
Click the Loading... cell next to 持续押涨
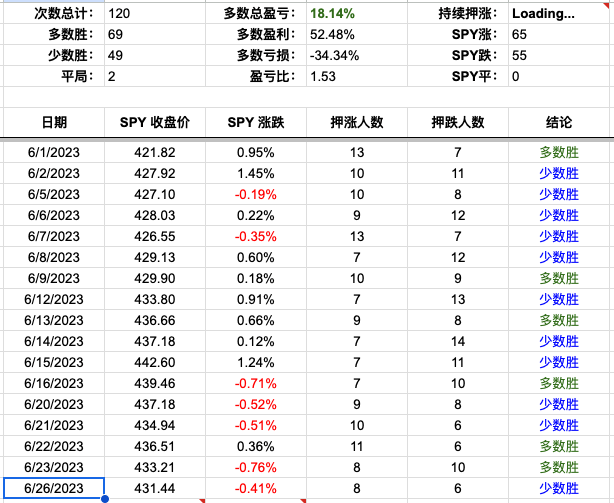[x=561, y=14]
